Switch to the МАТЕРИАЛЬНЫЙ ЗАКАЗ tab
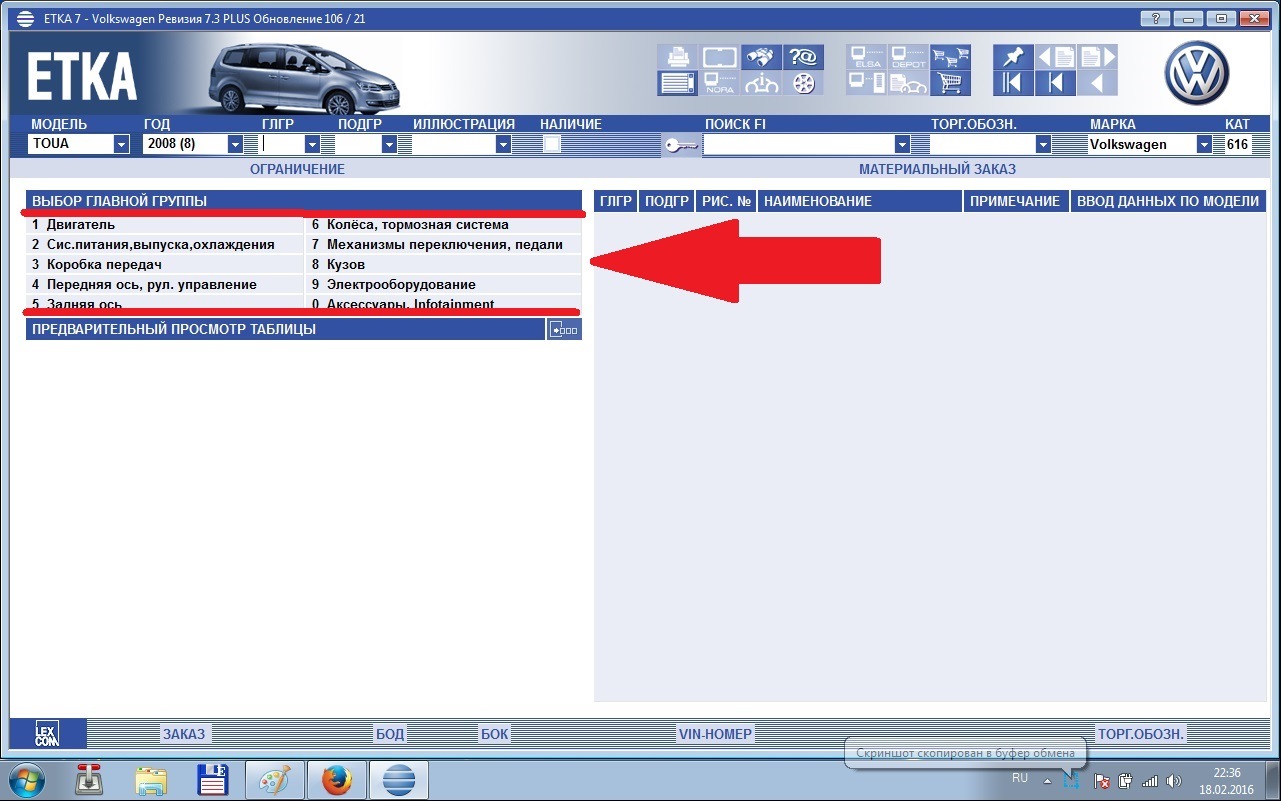Screen dimensions: 1281x801 point(937,170)
